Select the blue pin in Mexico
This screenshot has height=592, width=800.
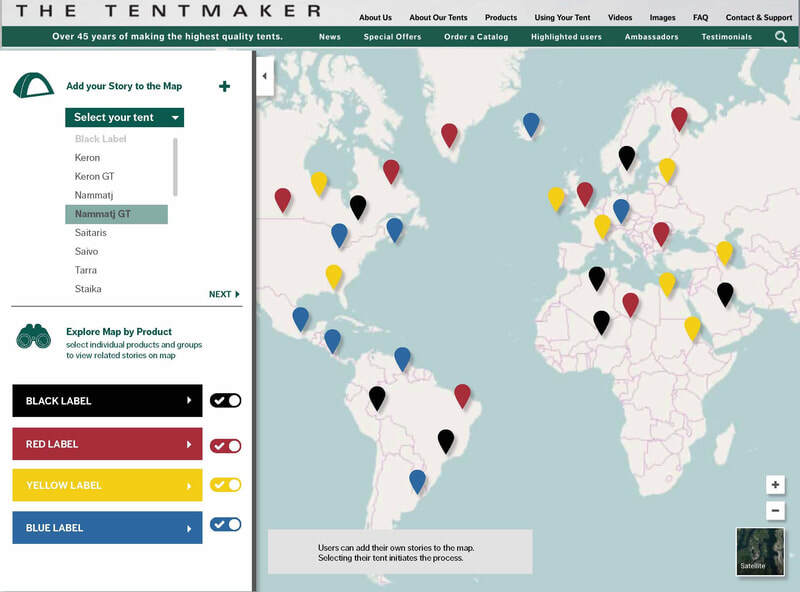tap(301, 319)
